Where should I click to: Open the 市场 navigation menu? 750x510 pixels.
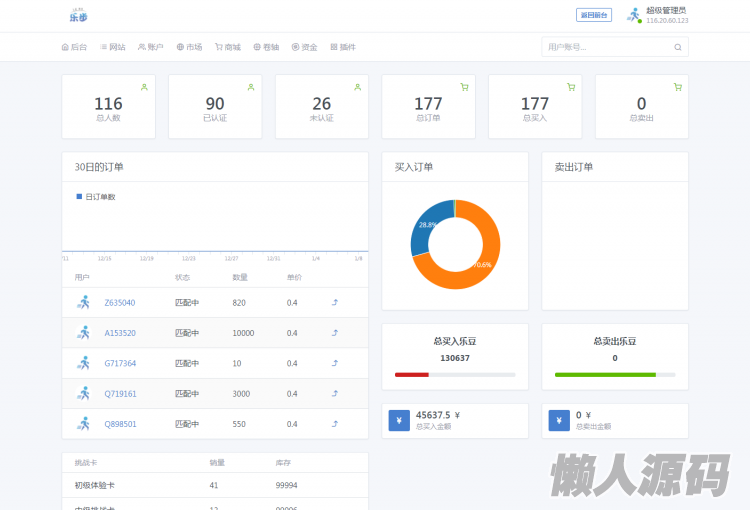189,47
